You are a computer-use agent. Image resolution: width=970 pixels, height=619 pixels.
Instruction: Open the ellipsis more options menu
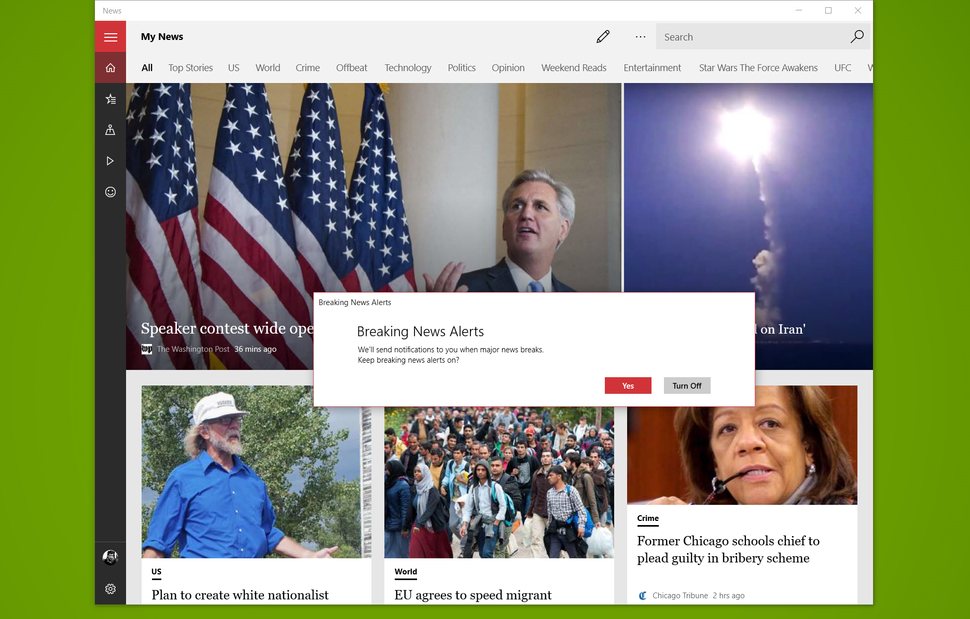tap(640, 36)
